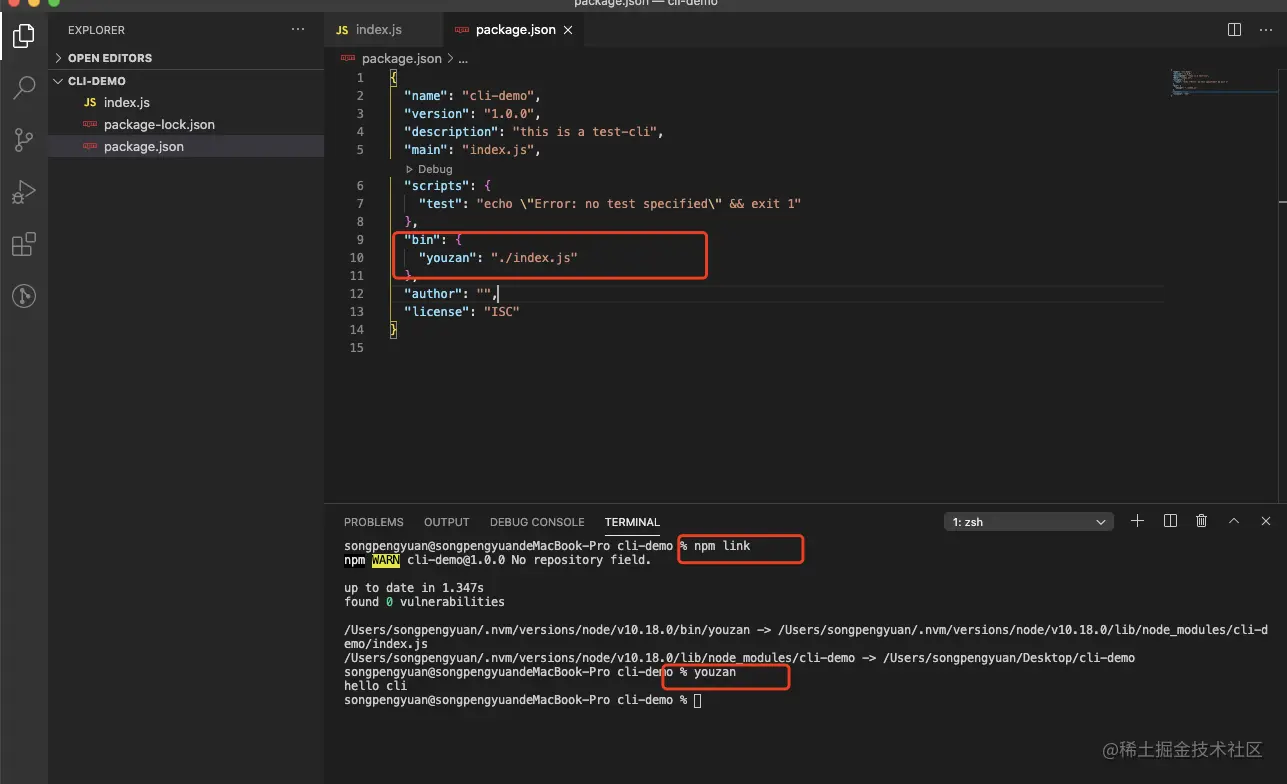
Task: Open package-lock.json in the file tree
Action: (186, 125)
